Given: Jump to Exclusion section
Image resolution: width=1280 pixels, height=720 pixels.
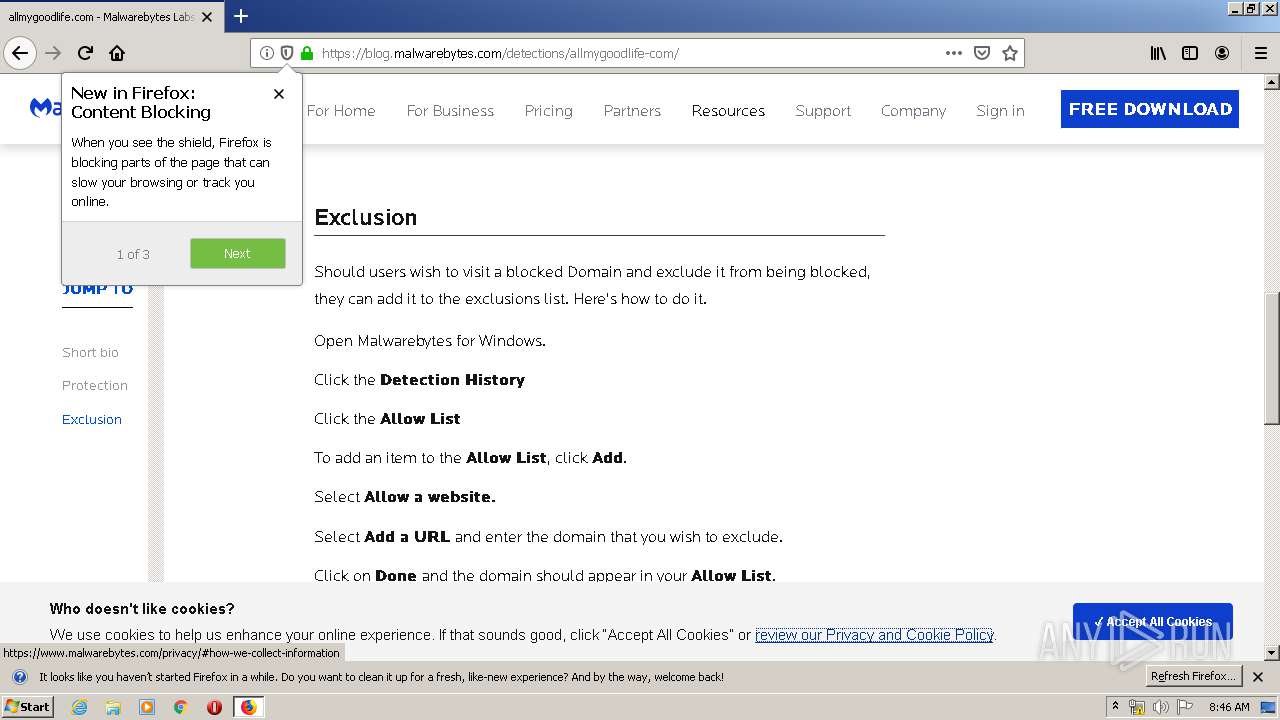Looking at the screenshot, I should [x=92, y=419].
